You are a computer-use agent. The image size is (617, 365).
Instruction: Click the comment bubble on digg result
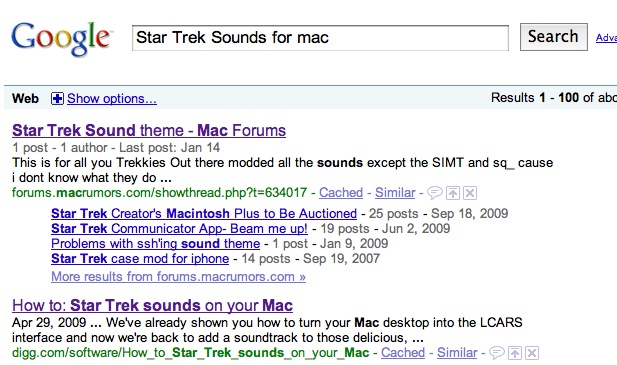pos(497,353)
